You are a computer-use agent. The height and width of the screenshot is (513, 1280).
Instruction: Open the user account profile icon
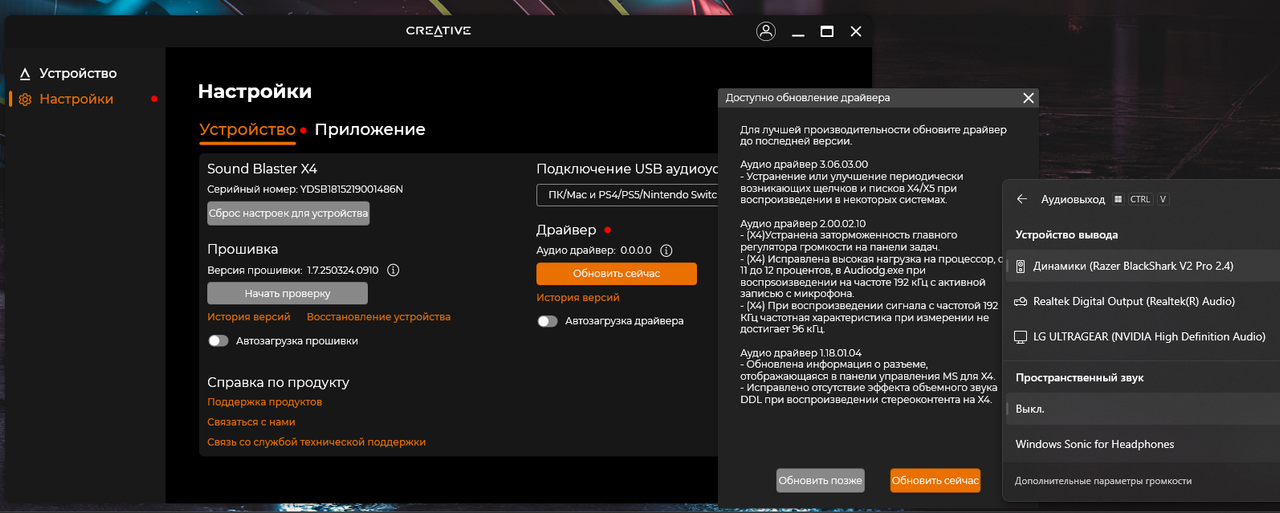766,31
